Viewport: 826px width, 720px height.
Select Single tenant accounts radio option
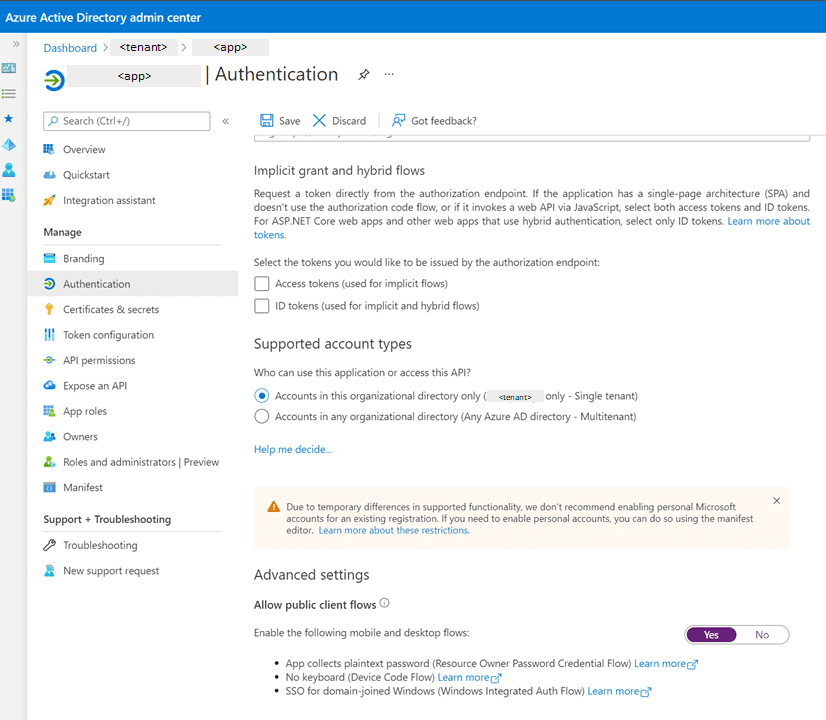click(262, 396)
